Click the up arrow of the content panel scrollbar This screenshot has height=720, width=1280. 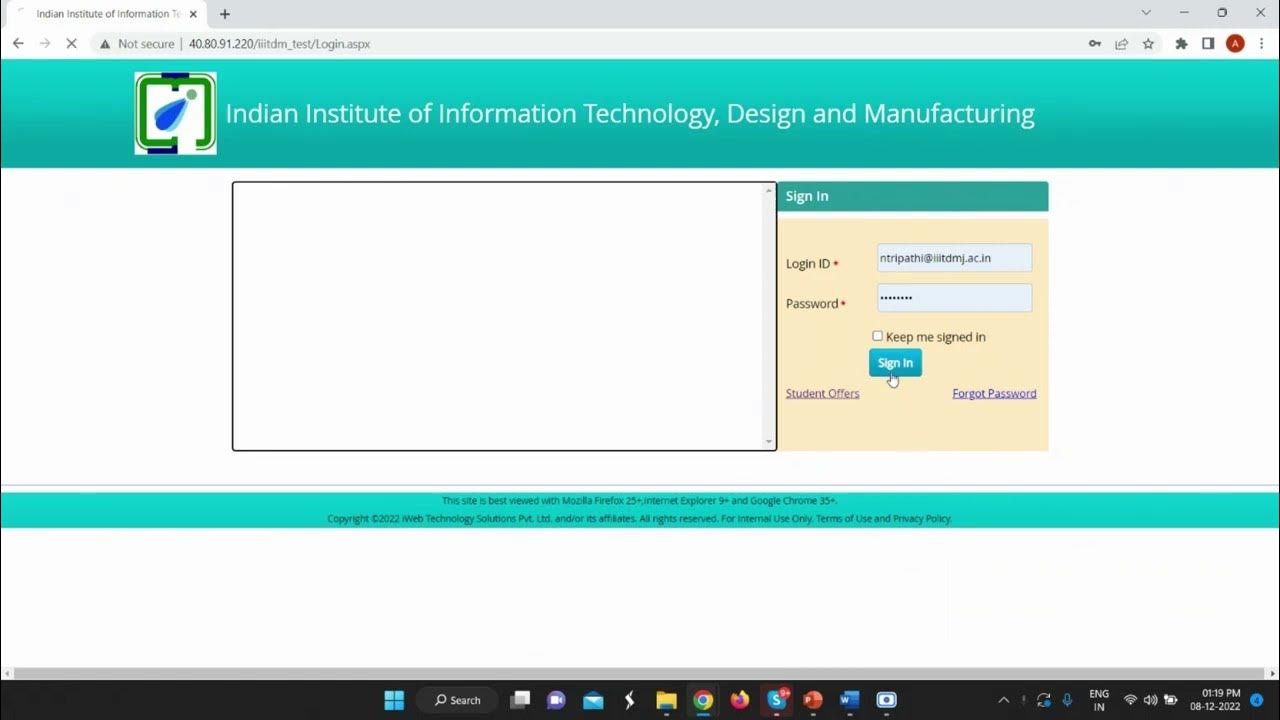(769, 189)
